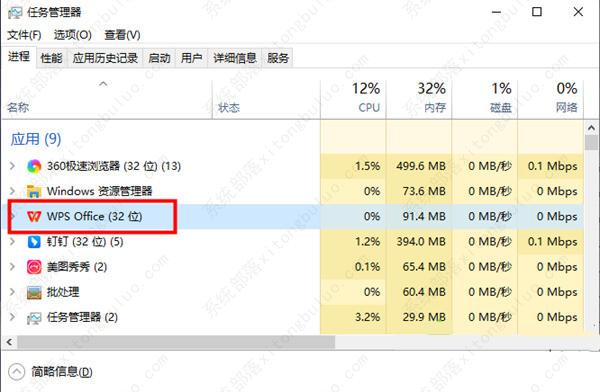Image resolution: width=600 pixels, height=392 pixels.
Task: Click the 29.9 MB memory value
Action: coord(424,317)
